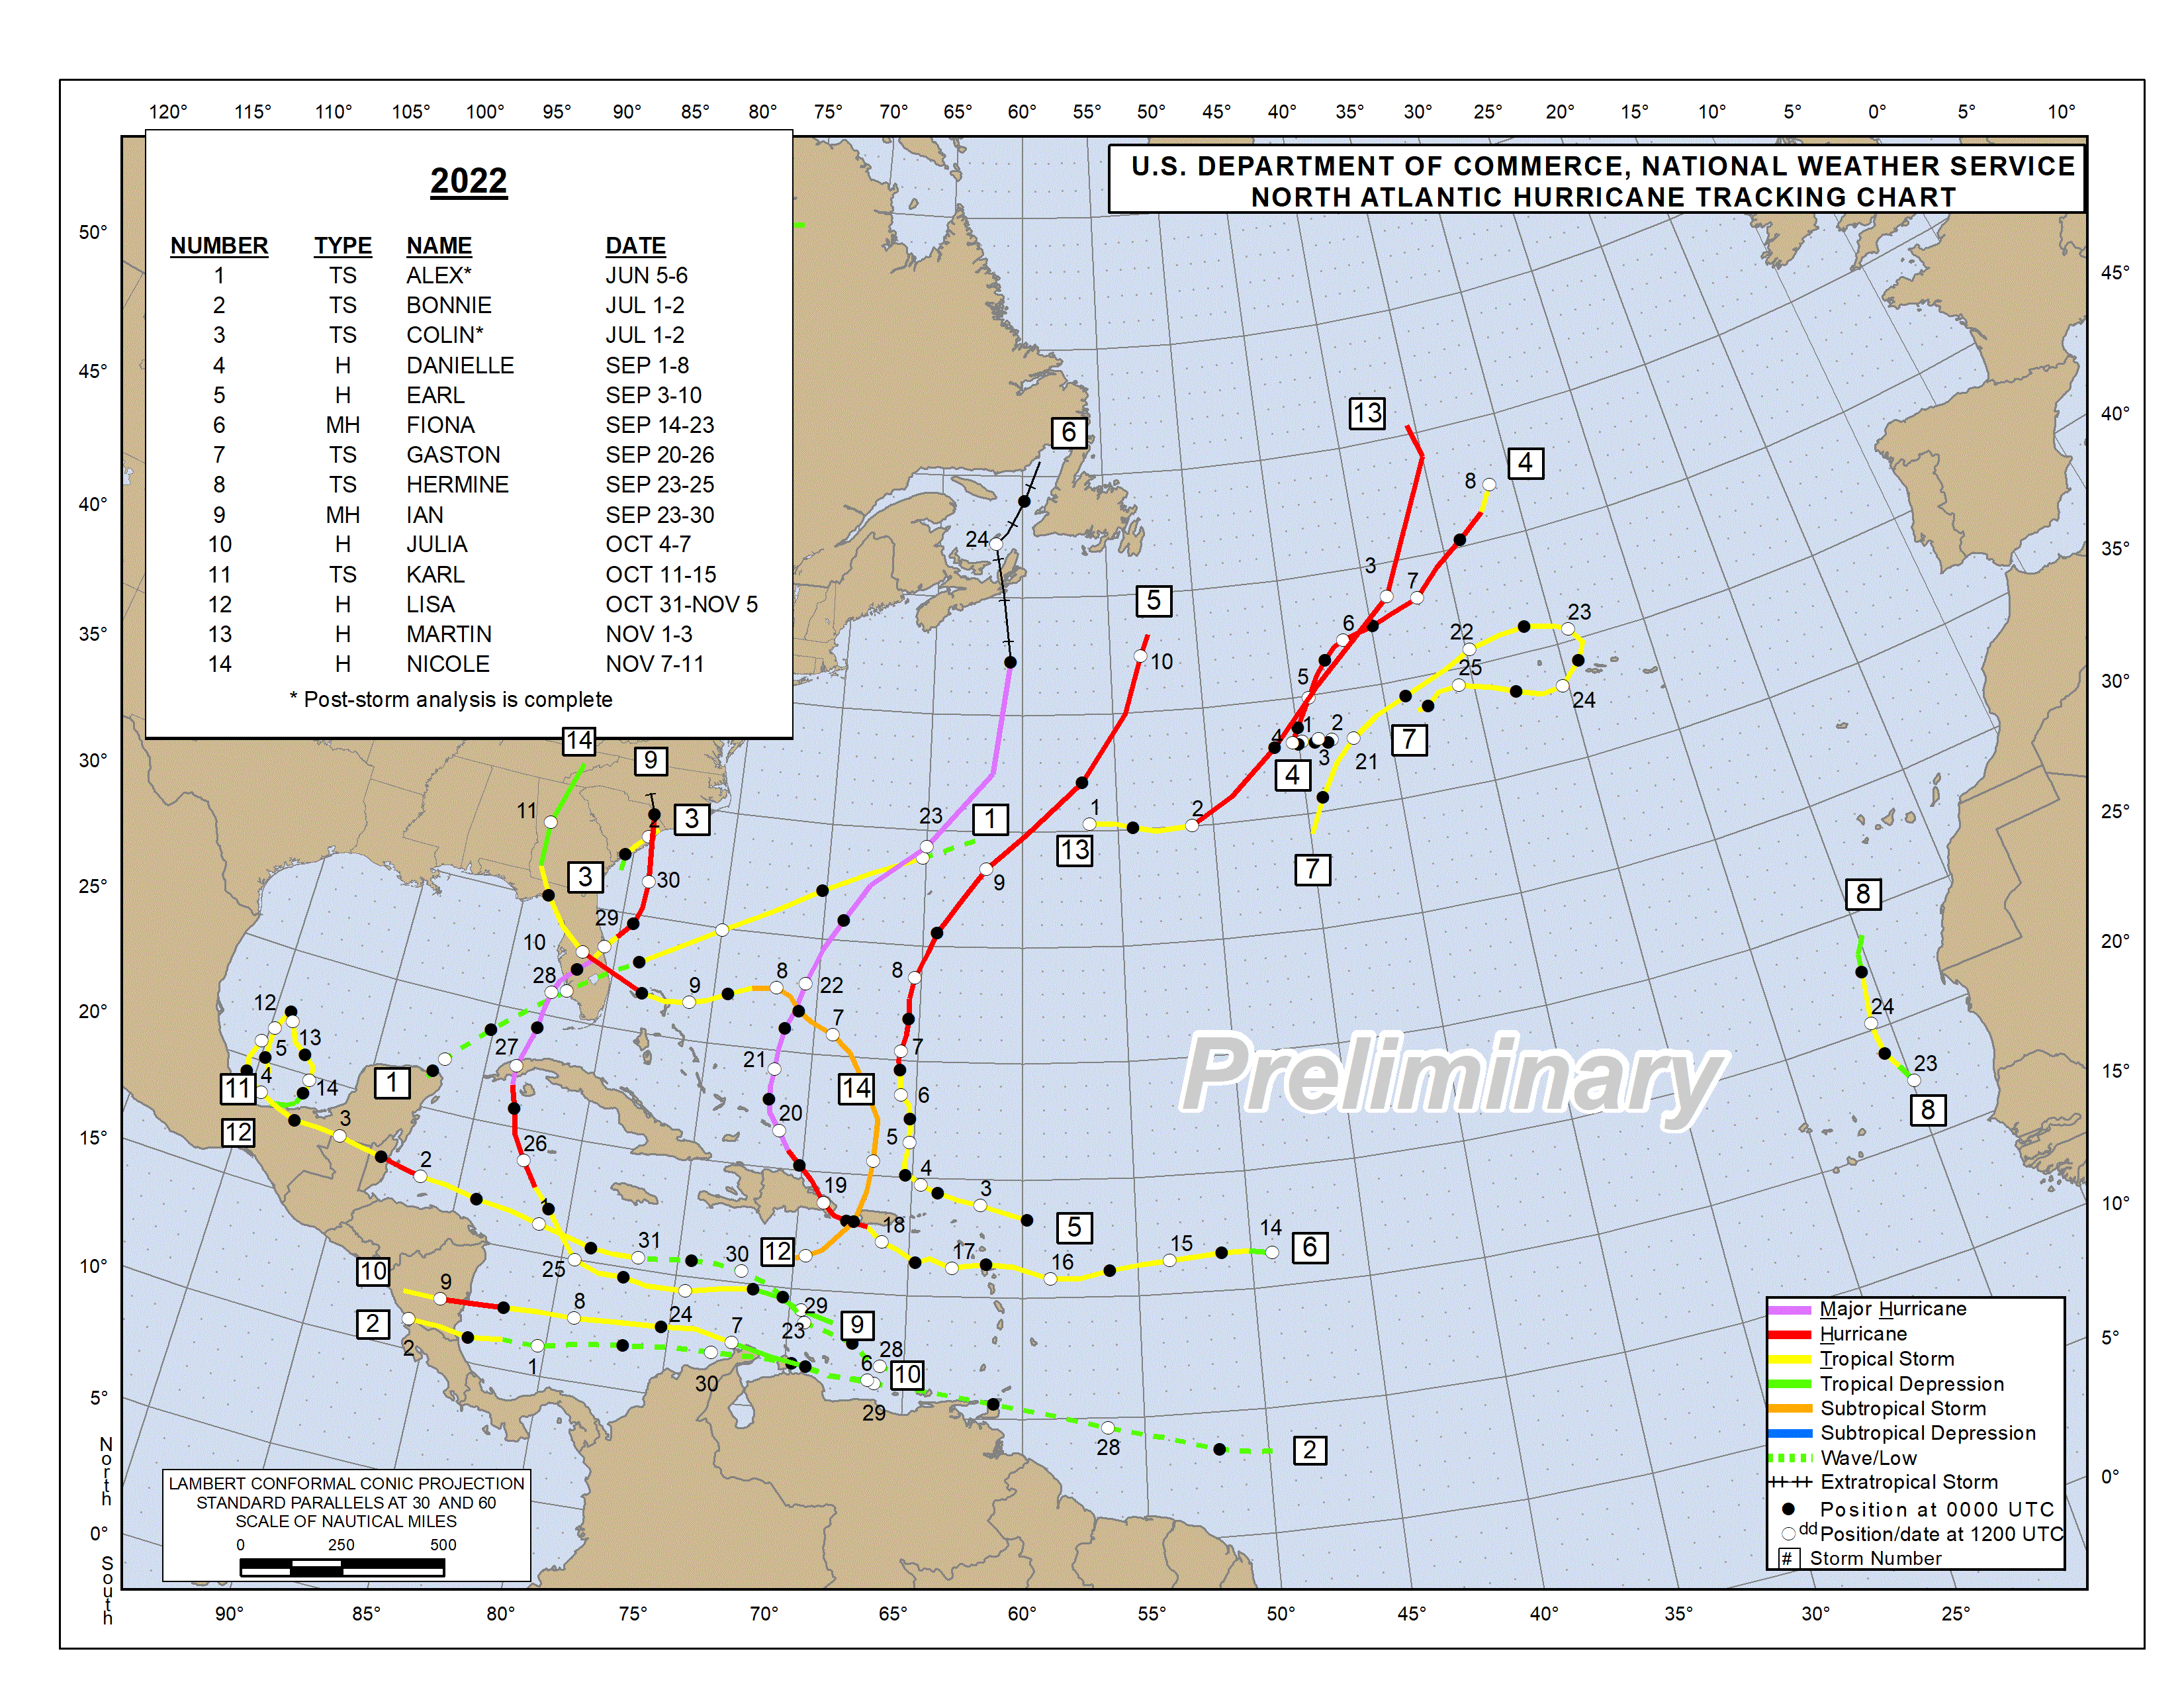Image resolution: width=2184 pixels, height=1688 pixels.
Task: Click storm name HERMINE in the table
Action: pyautogui.click(x=457, y=485)
